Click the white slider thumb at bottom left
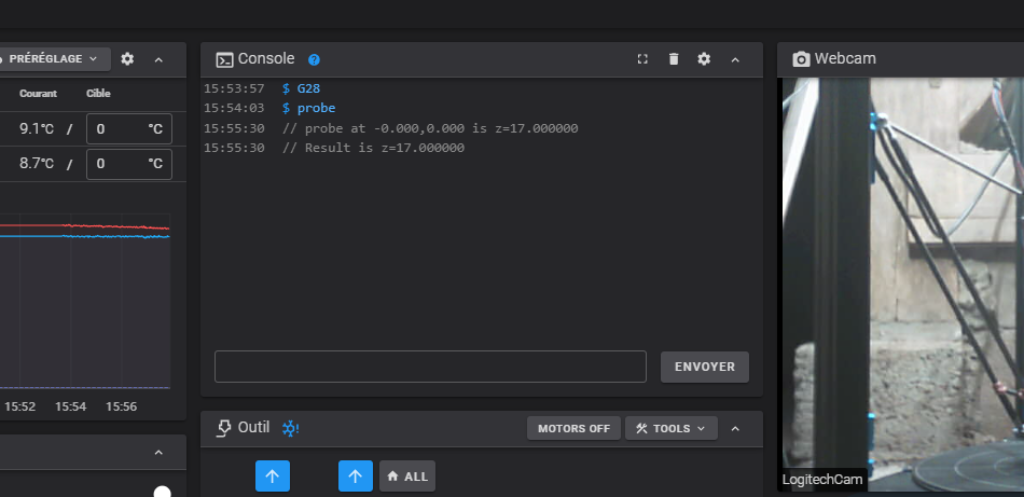 click(163, 492)
